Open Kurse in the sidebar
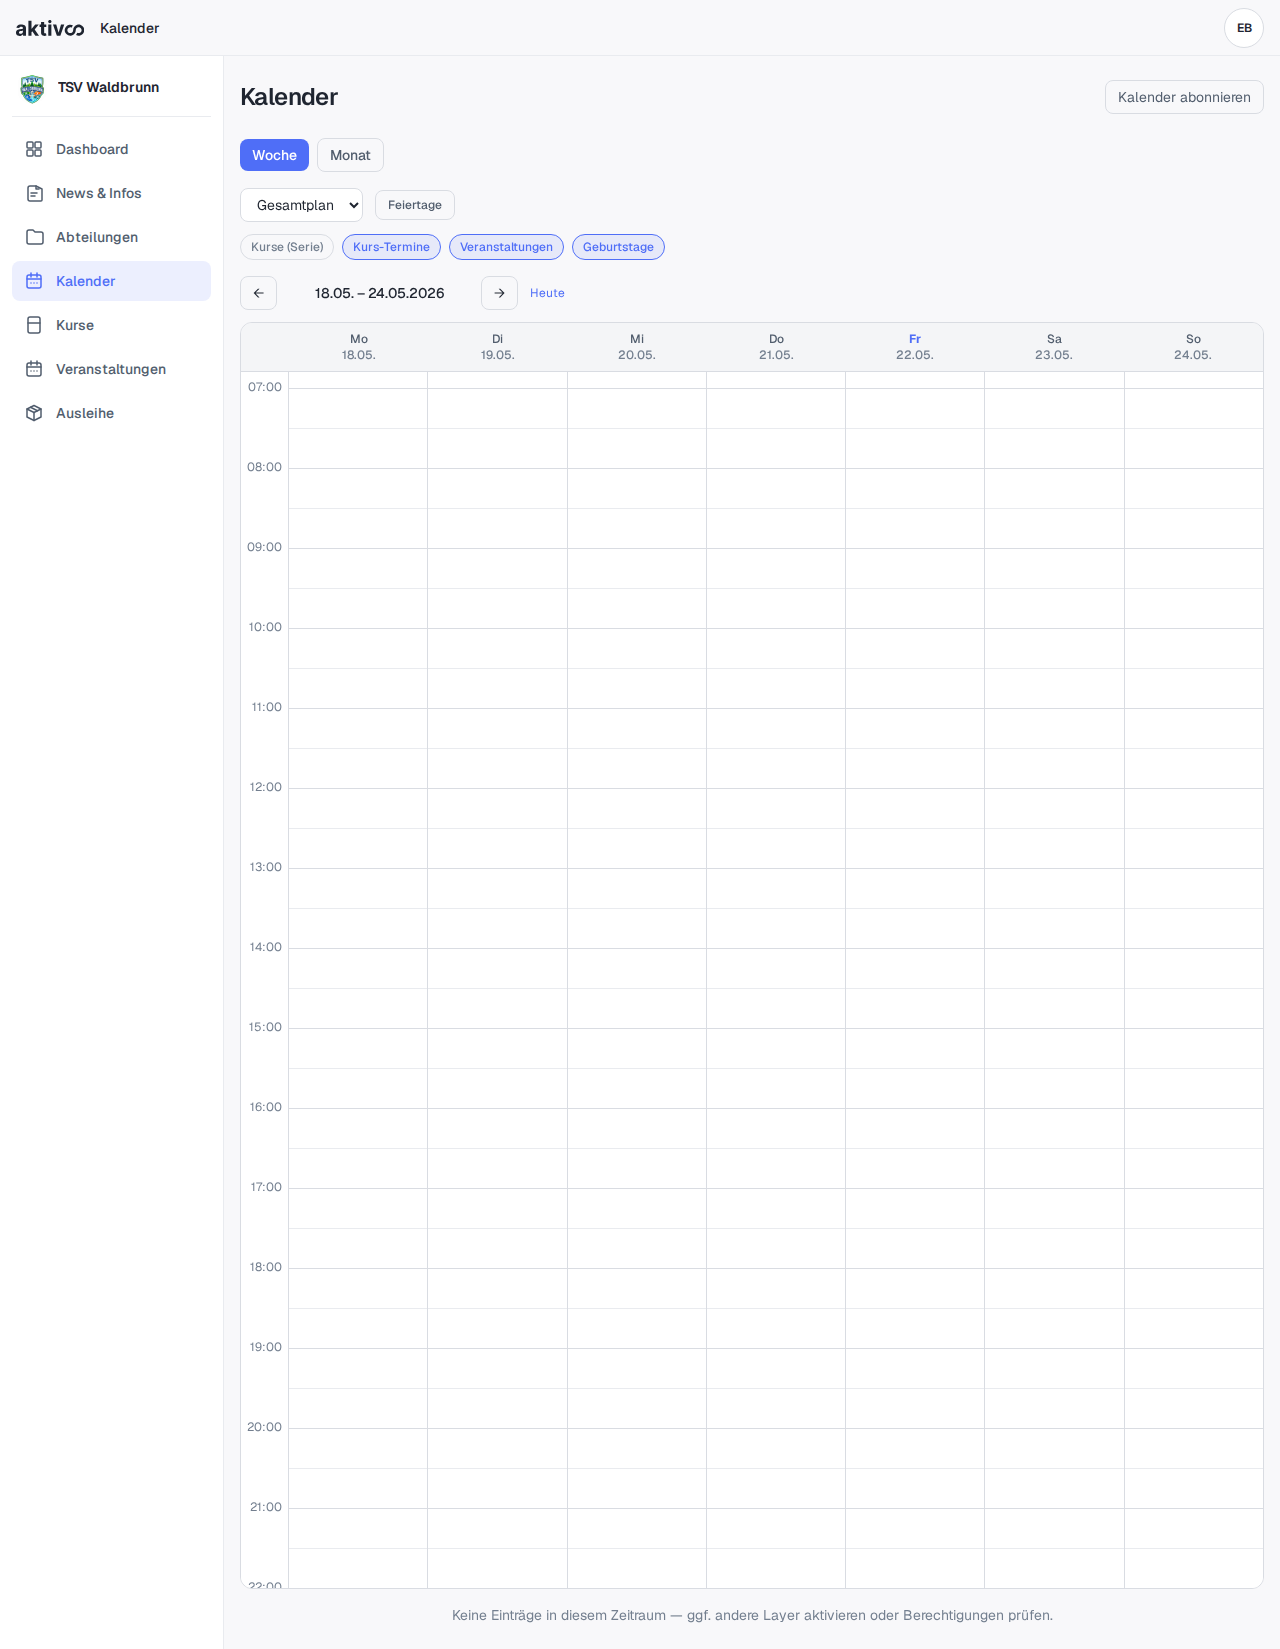The image size is (1280, 1649). [x=111, y=325]
